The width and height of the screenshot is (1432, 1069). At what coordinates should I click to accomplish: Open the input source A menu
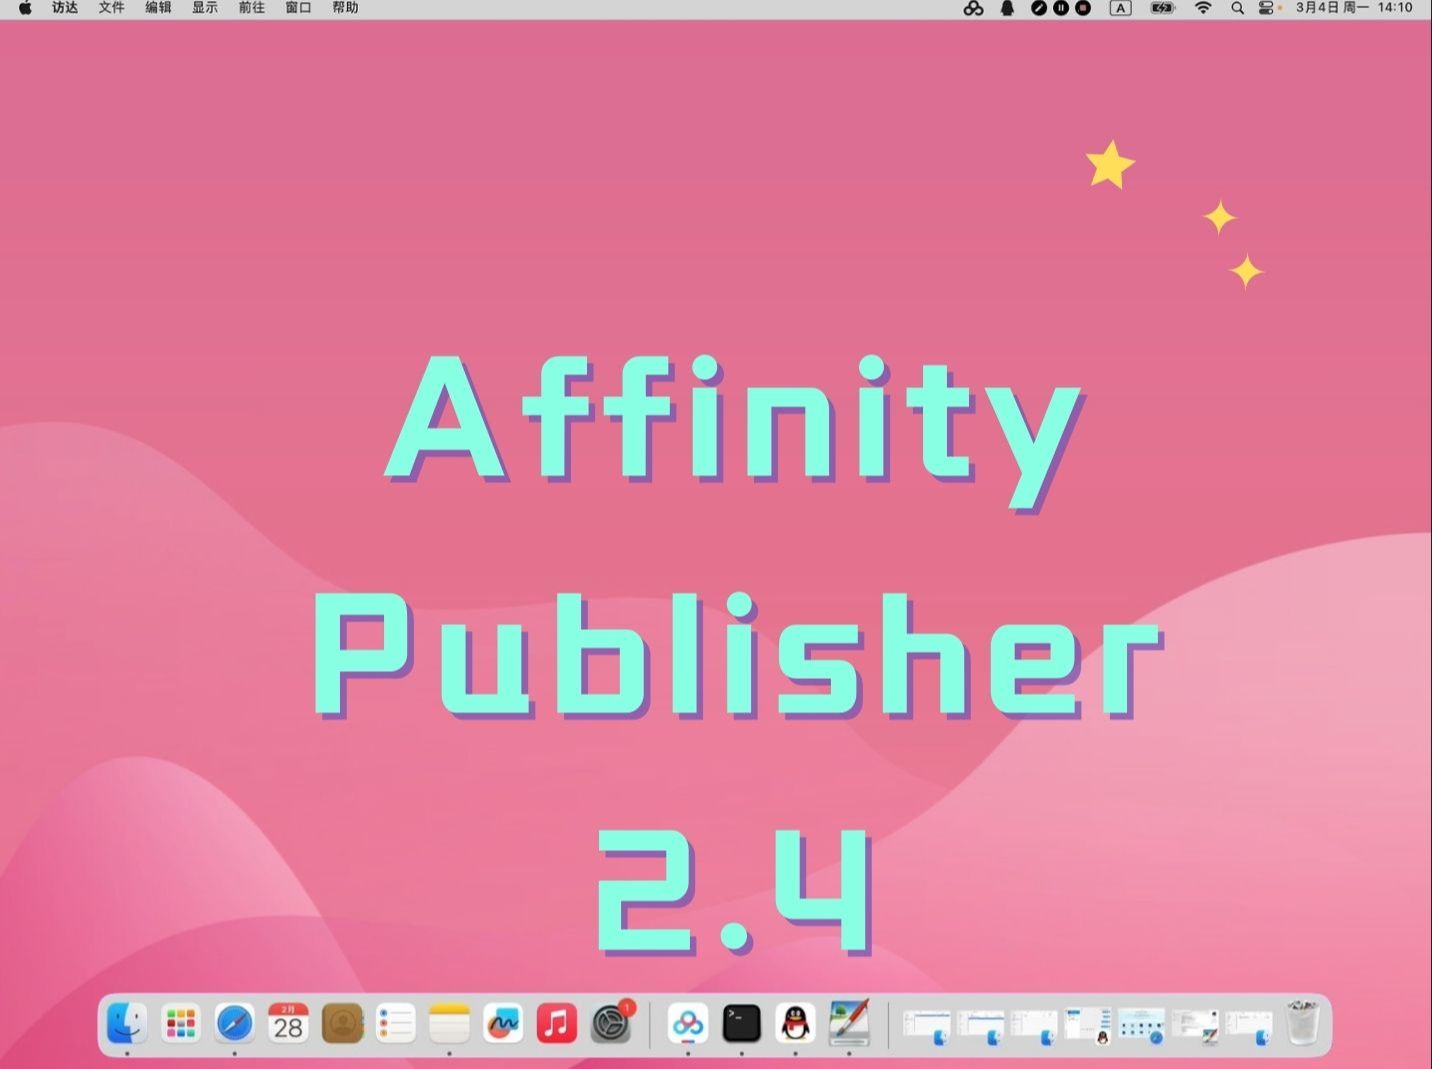[1121, 8]
